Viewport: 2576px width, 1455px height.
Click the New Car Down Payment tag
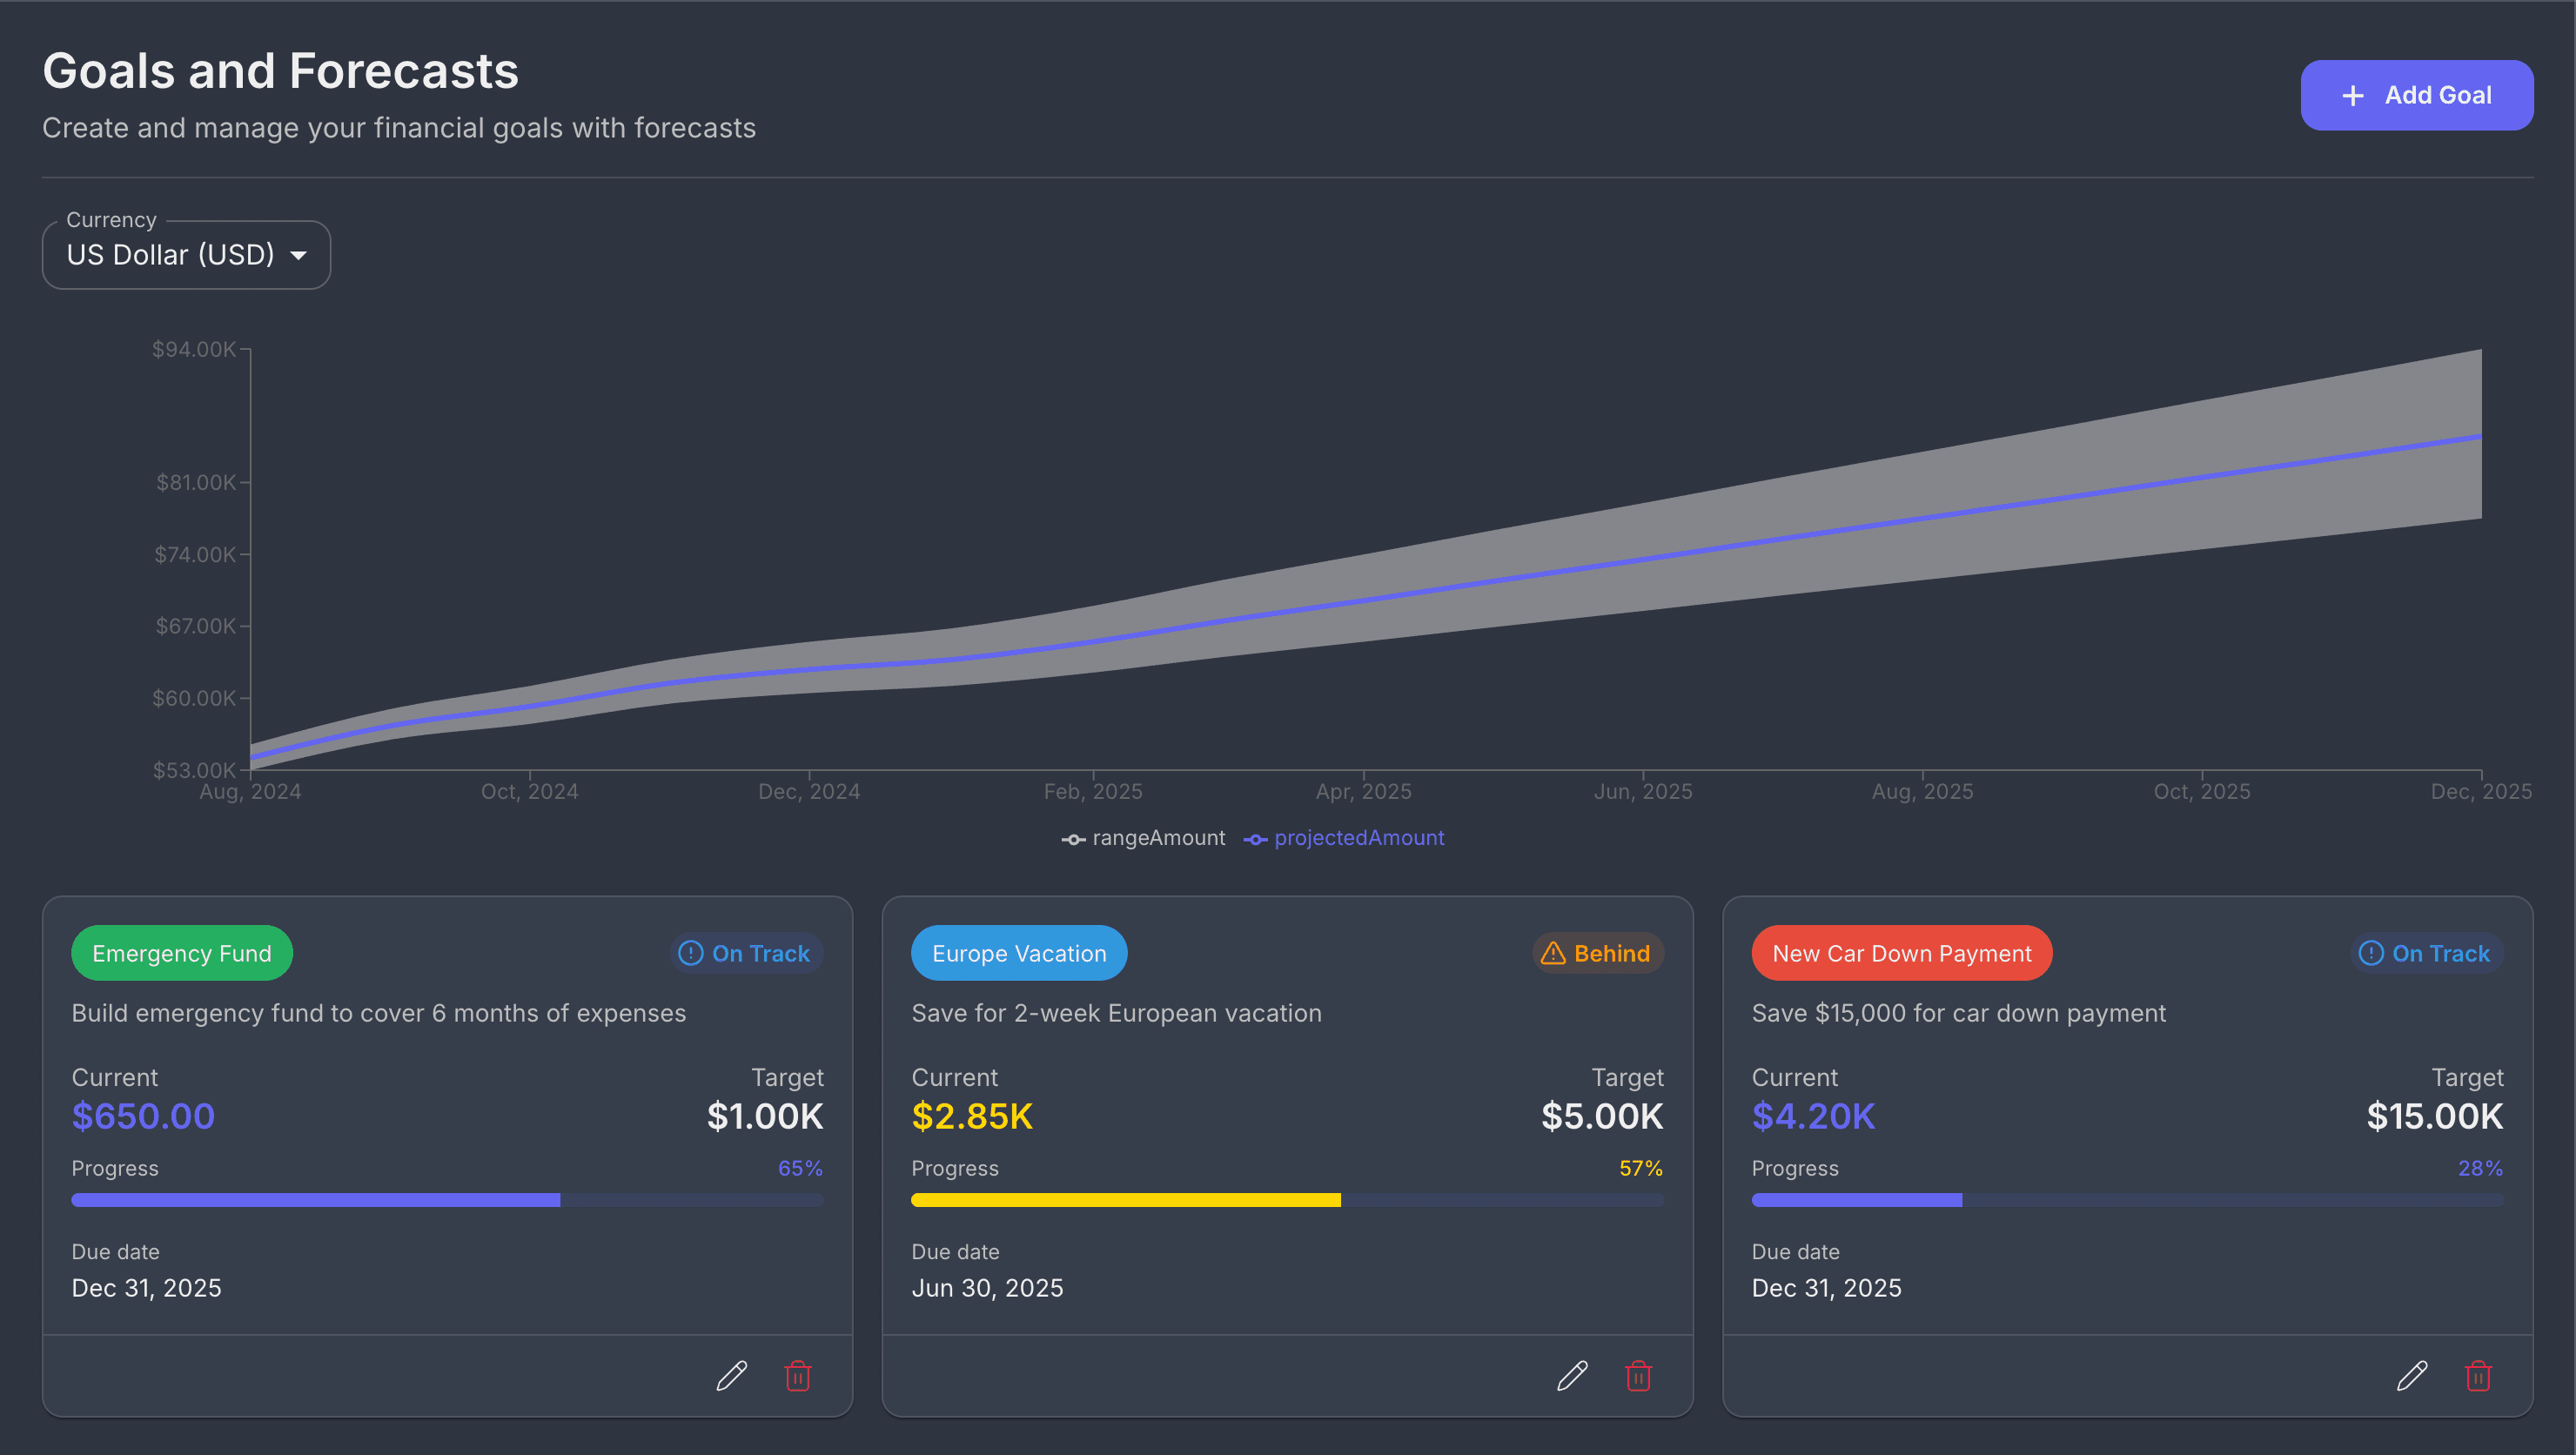pos(1901,953)
